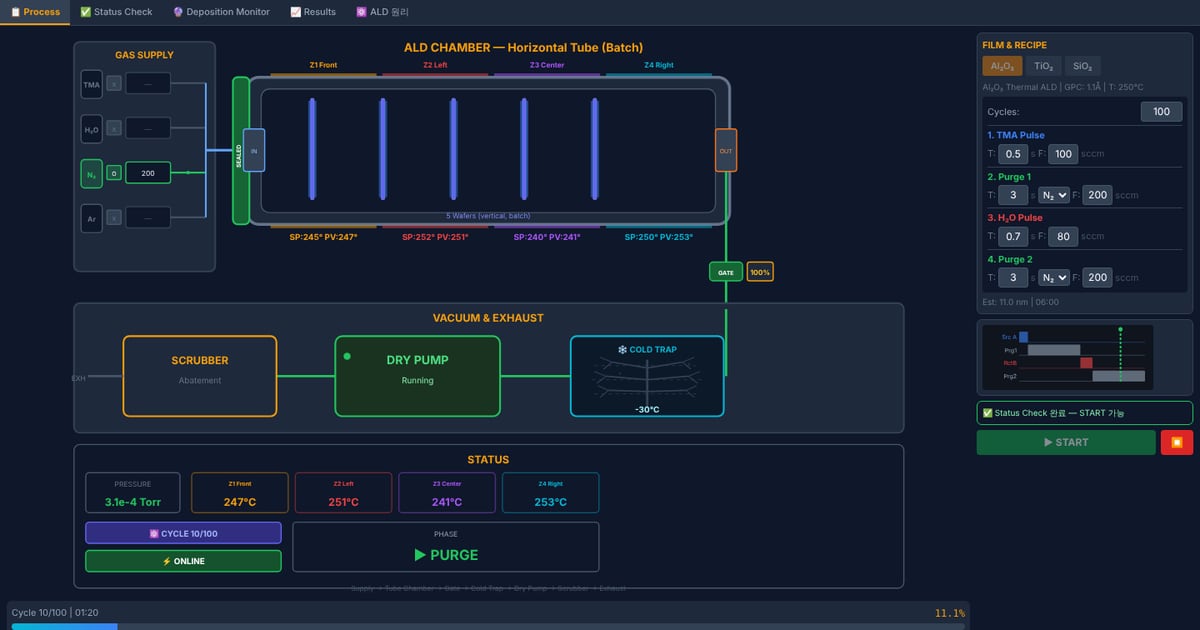Open the Status Check tab
Viewport: 1200px width, 630px height.
[x=116, y=12]
